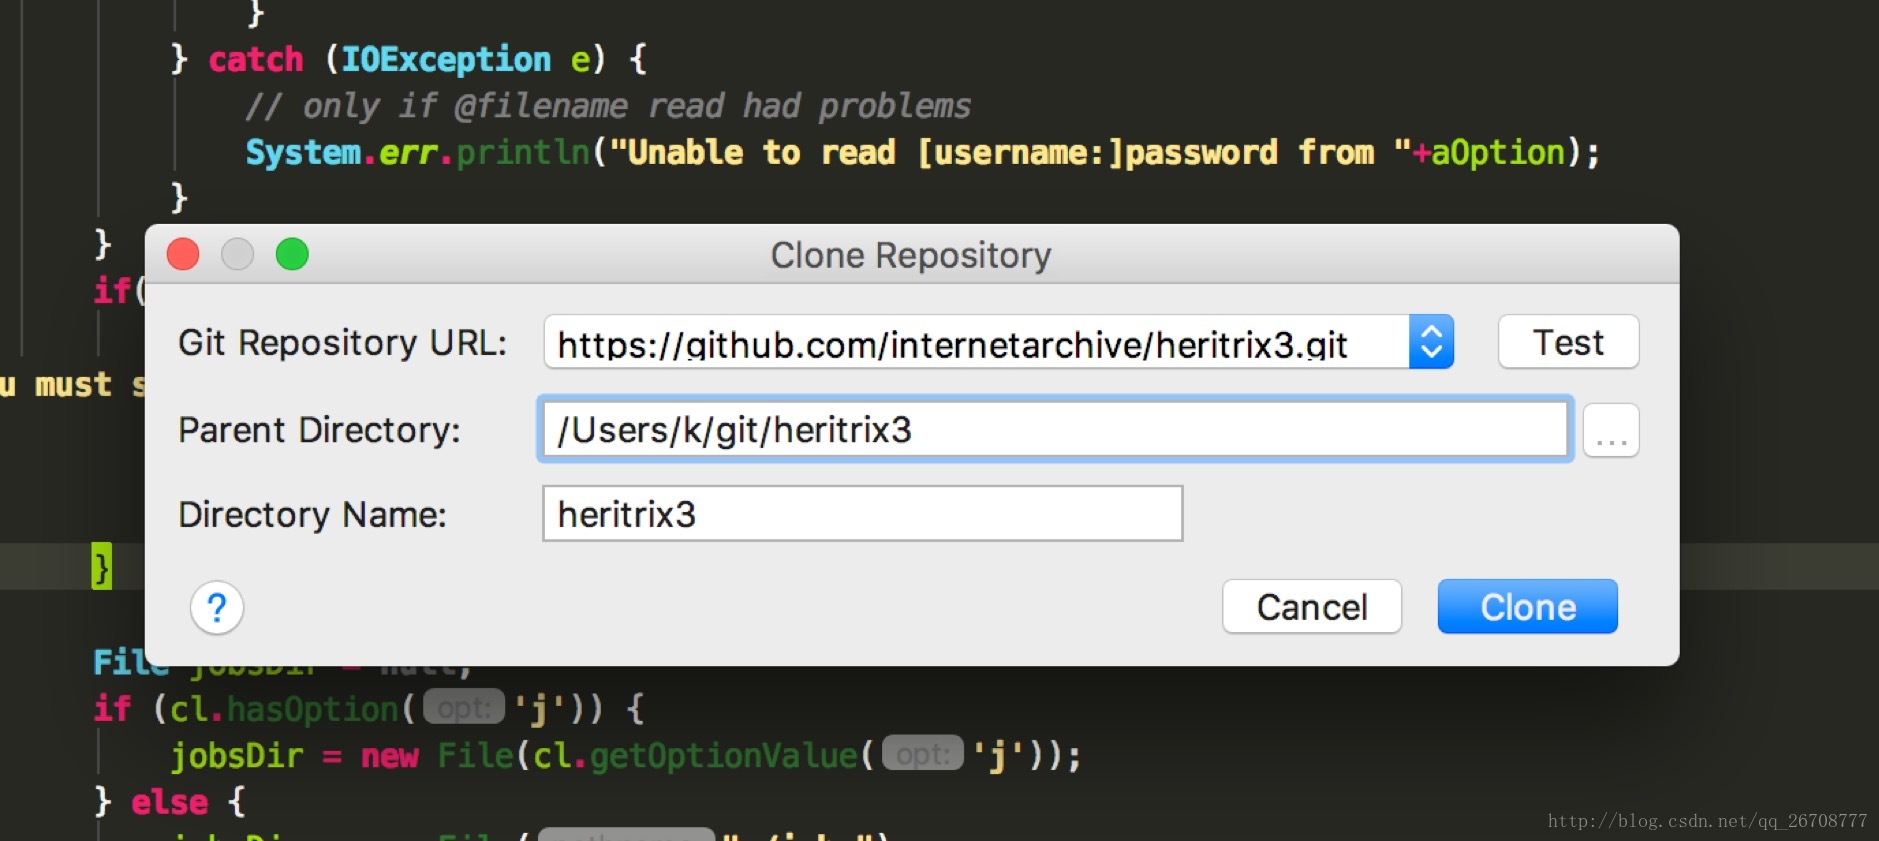Cancel the Clone Repository dialog
Screen dimensions: 1879x841
click(x=1312, y=606)
